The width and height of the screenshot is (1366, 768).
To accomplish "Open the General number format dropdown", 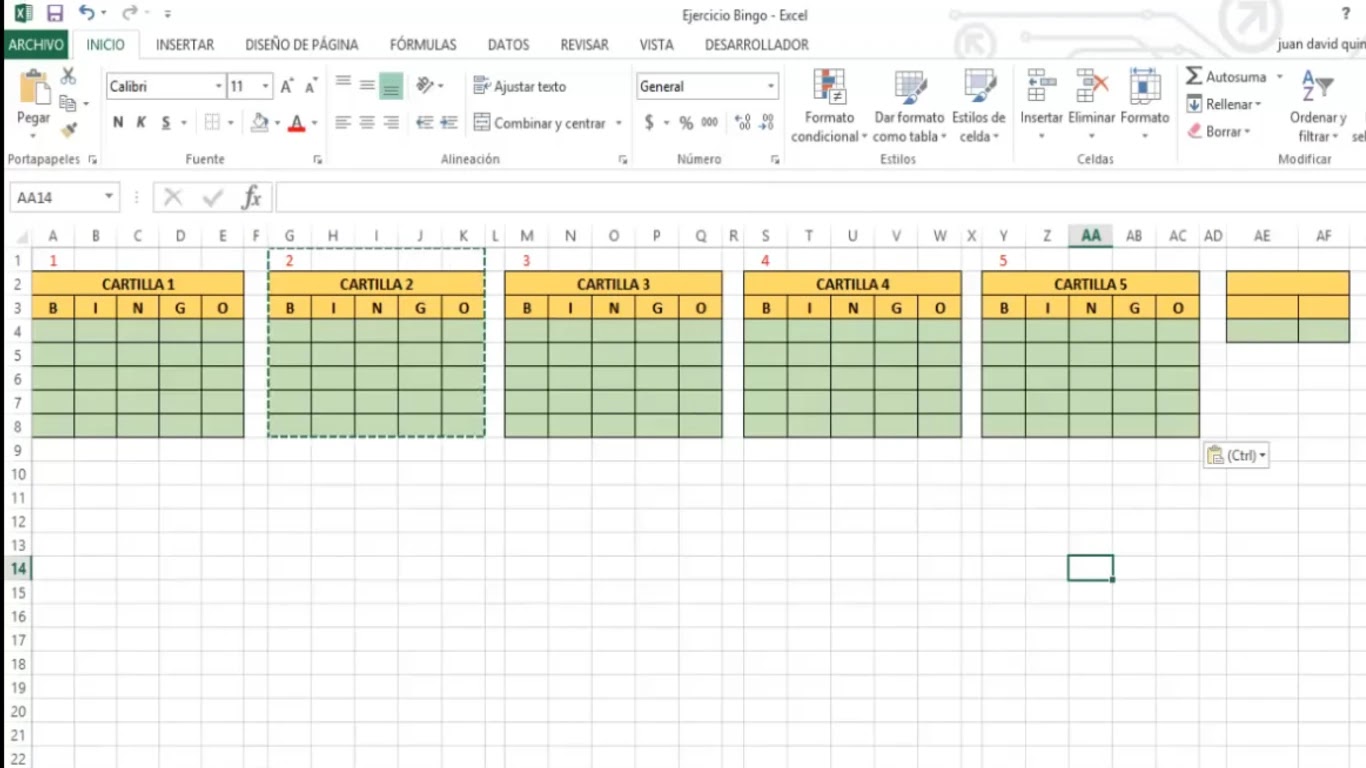I will point(771,87).
